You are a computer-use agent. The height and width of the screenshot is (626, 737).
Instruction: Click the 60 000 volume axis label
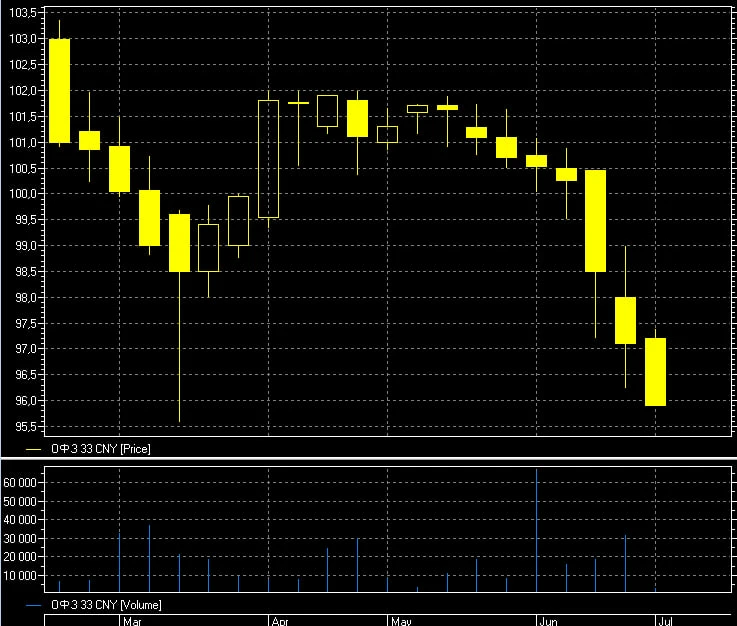[x=20, y=483]
